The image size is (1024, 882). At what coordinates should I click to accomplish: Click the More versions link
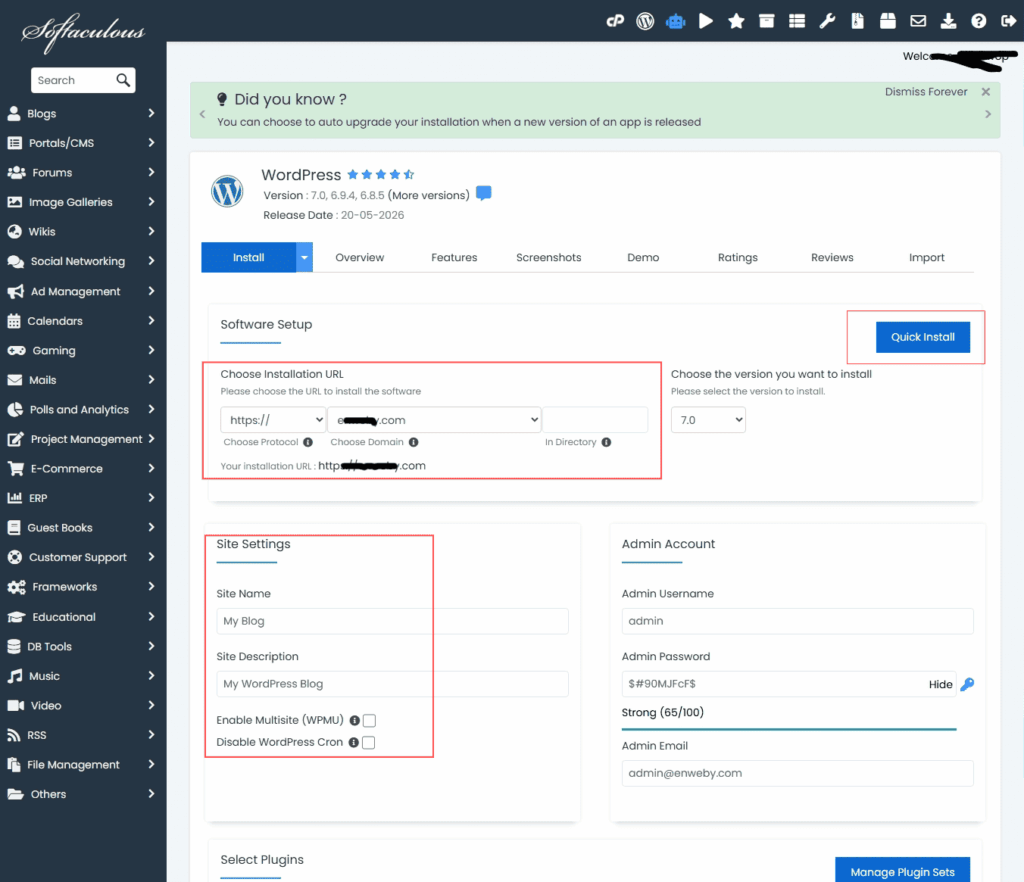point(428,195)
